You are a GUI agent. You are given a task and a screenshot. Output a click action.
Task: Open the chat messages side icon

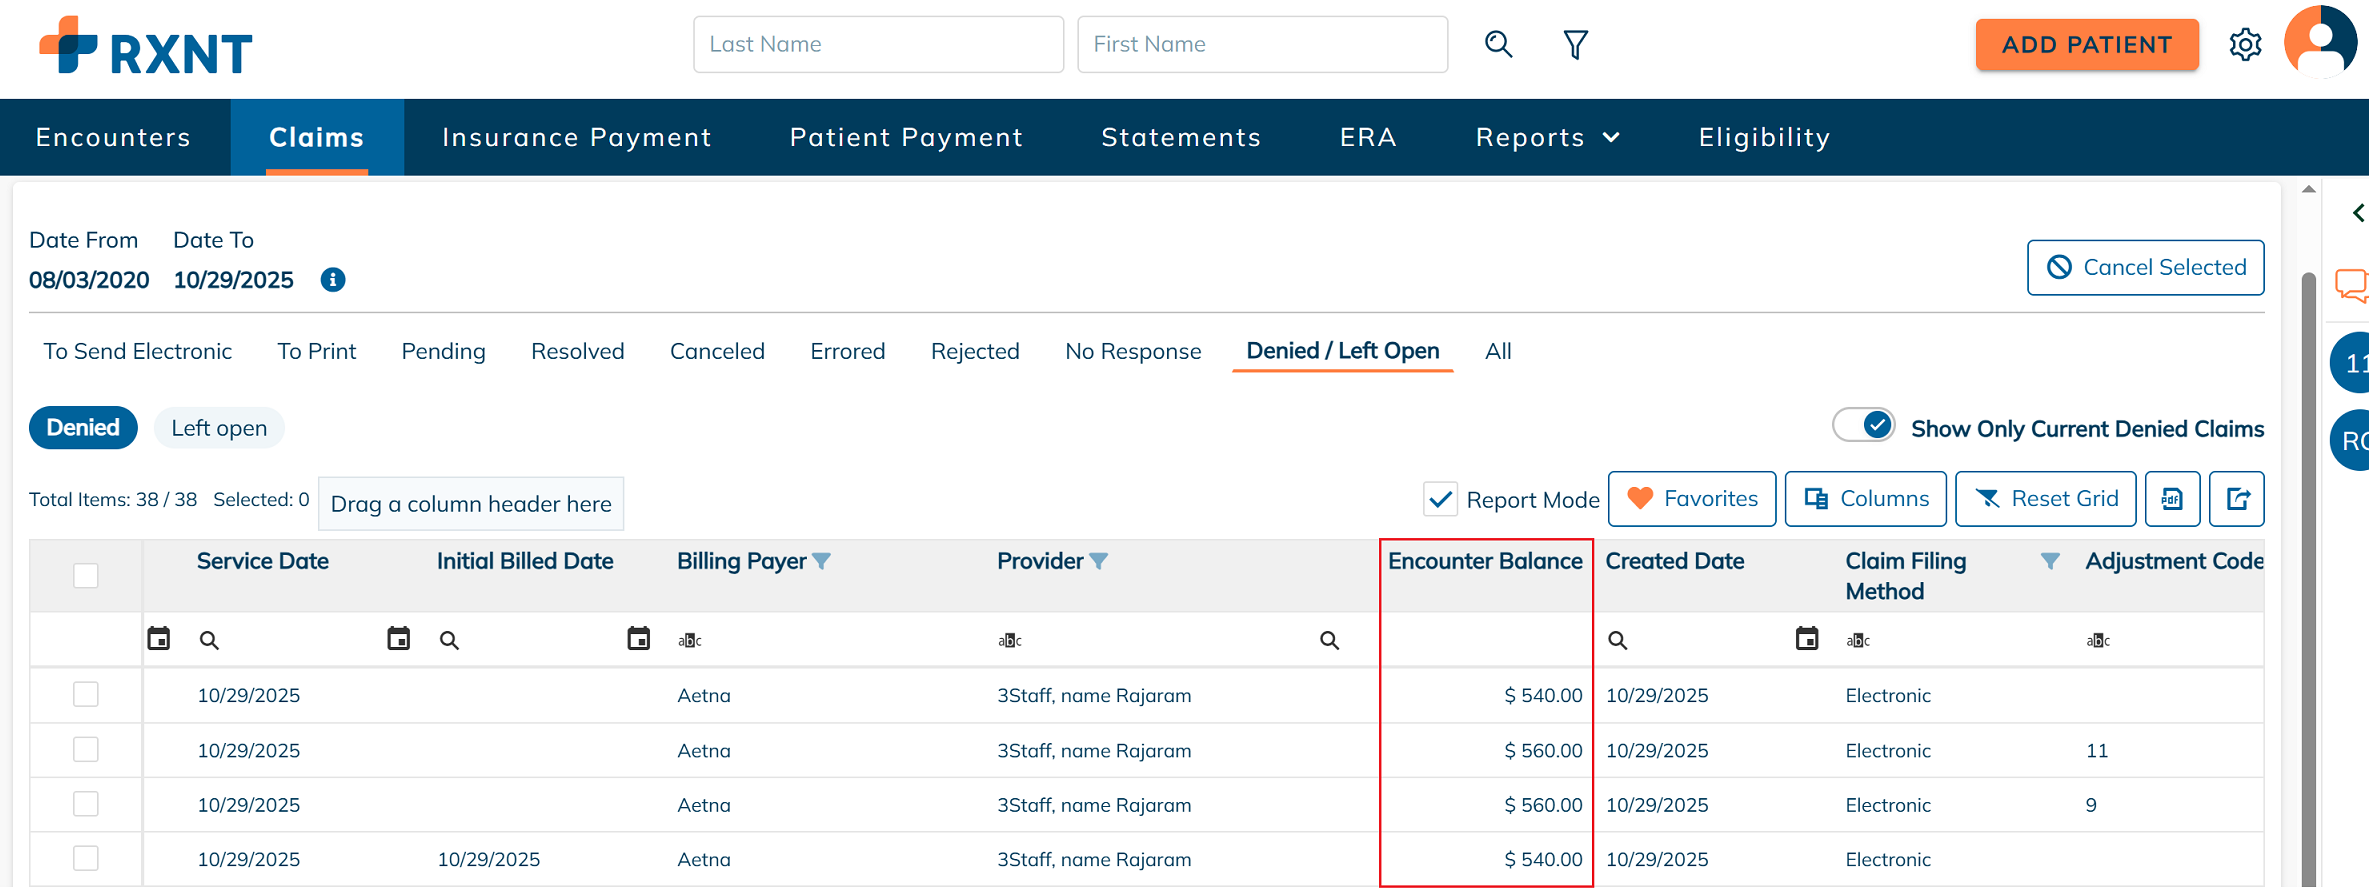tap(2351, 285)
